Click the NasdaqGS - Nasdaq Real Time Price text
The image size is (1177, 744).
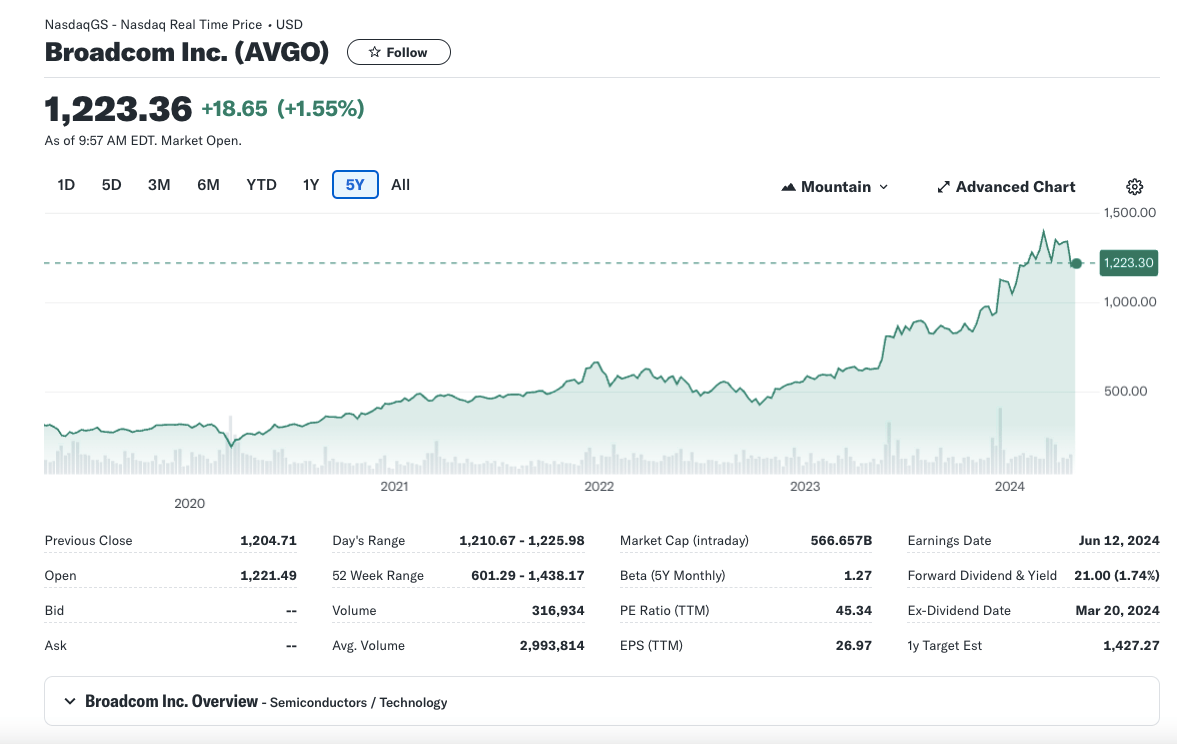pos(153,25)
